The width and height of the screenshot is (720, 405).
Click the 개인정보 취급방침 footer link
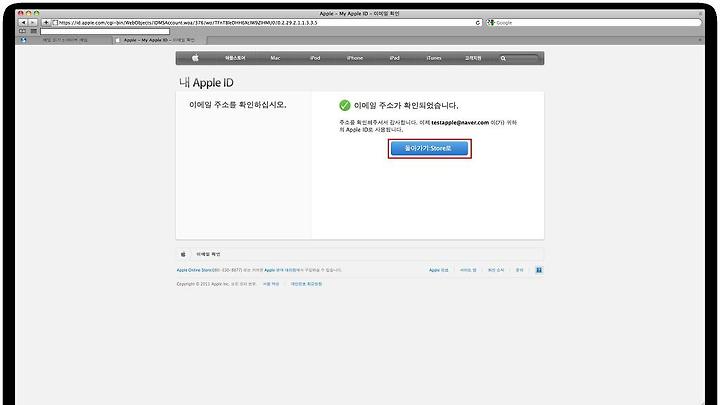click(x=306, y=284)
